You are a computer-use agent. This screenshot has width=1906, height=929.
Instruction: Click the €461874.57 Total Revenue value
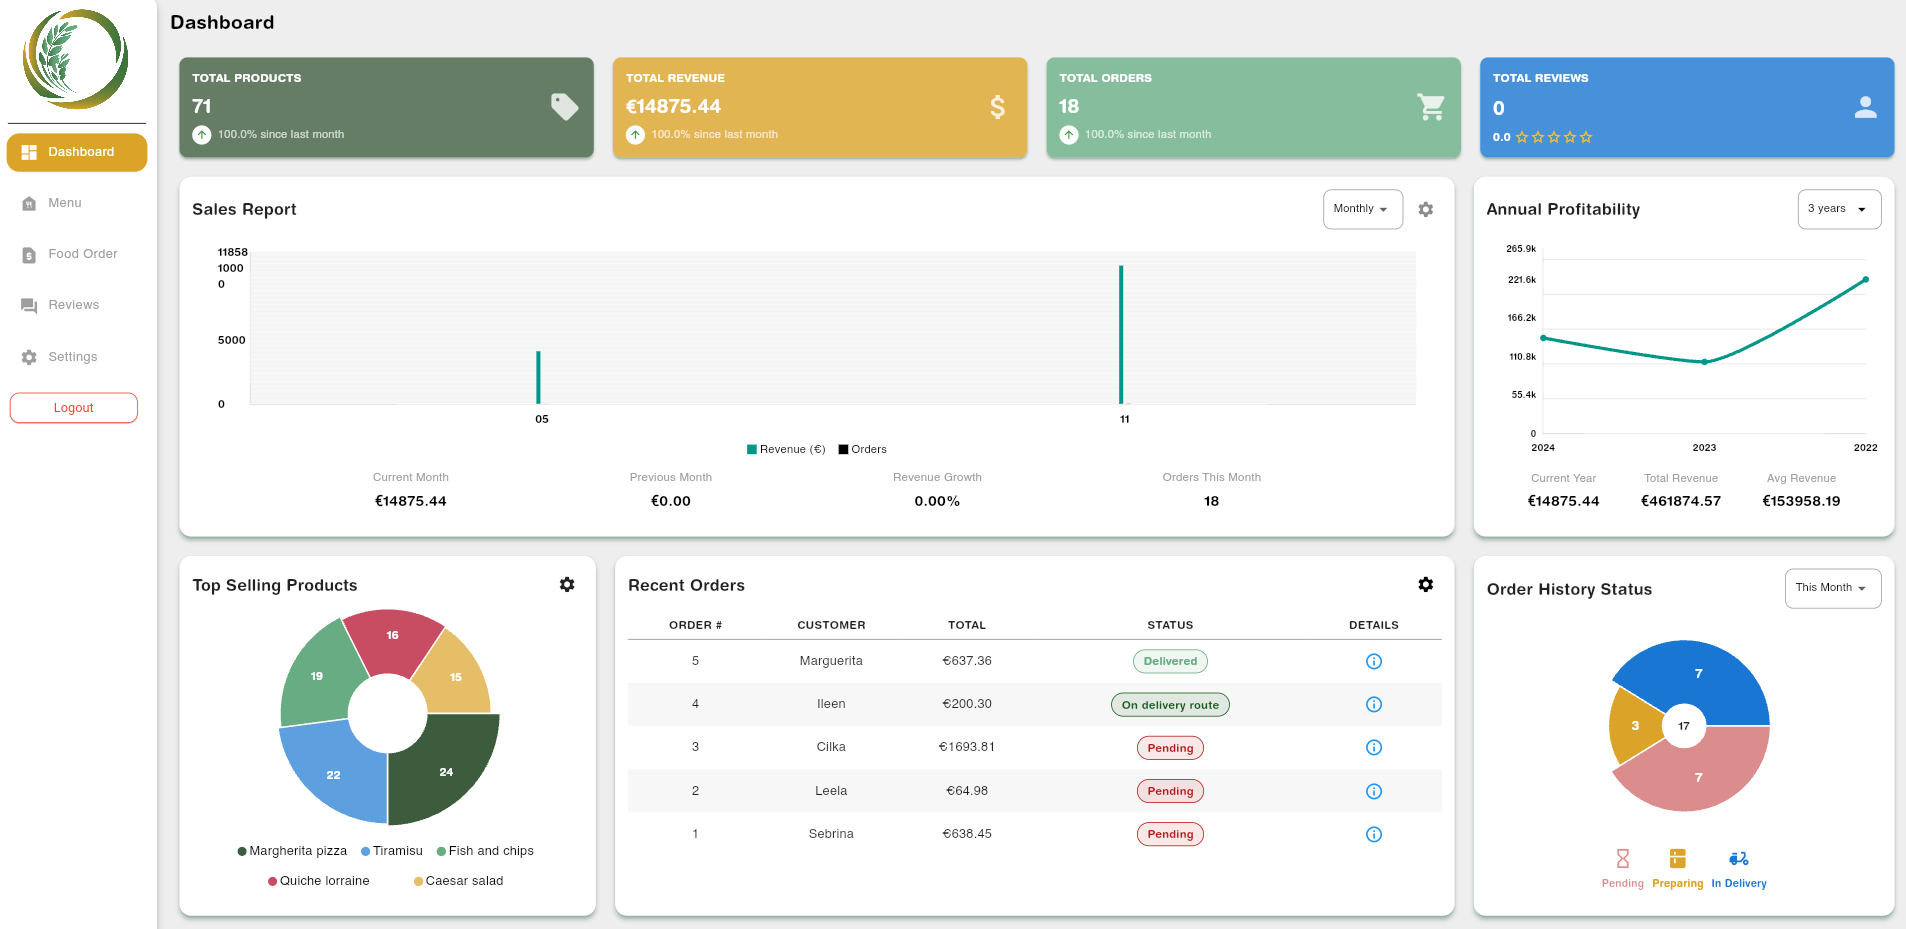pyautogui.click(x=1681, y=501)
